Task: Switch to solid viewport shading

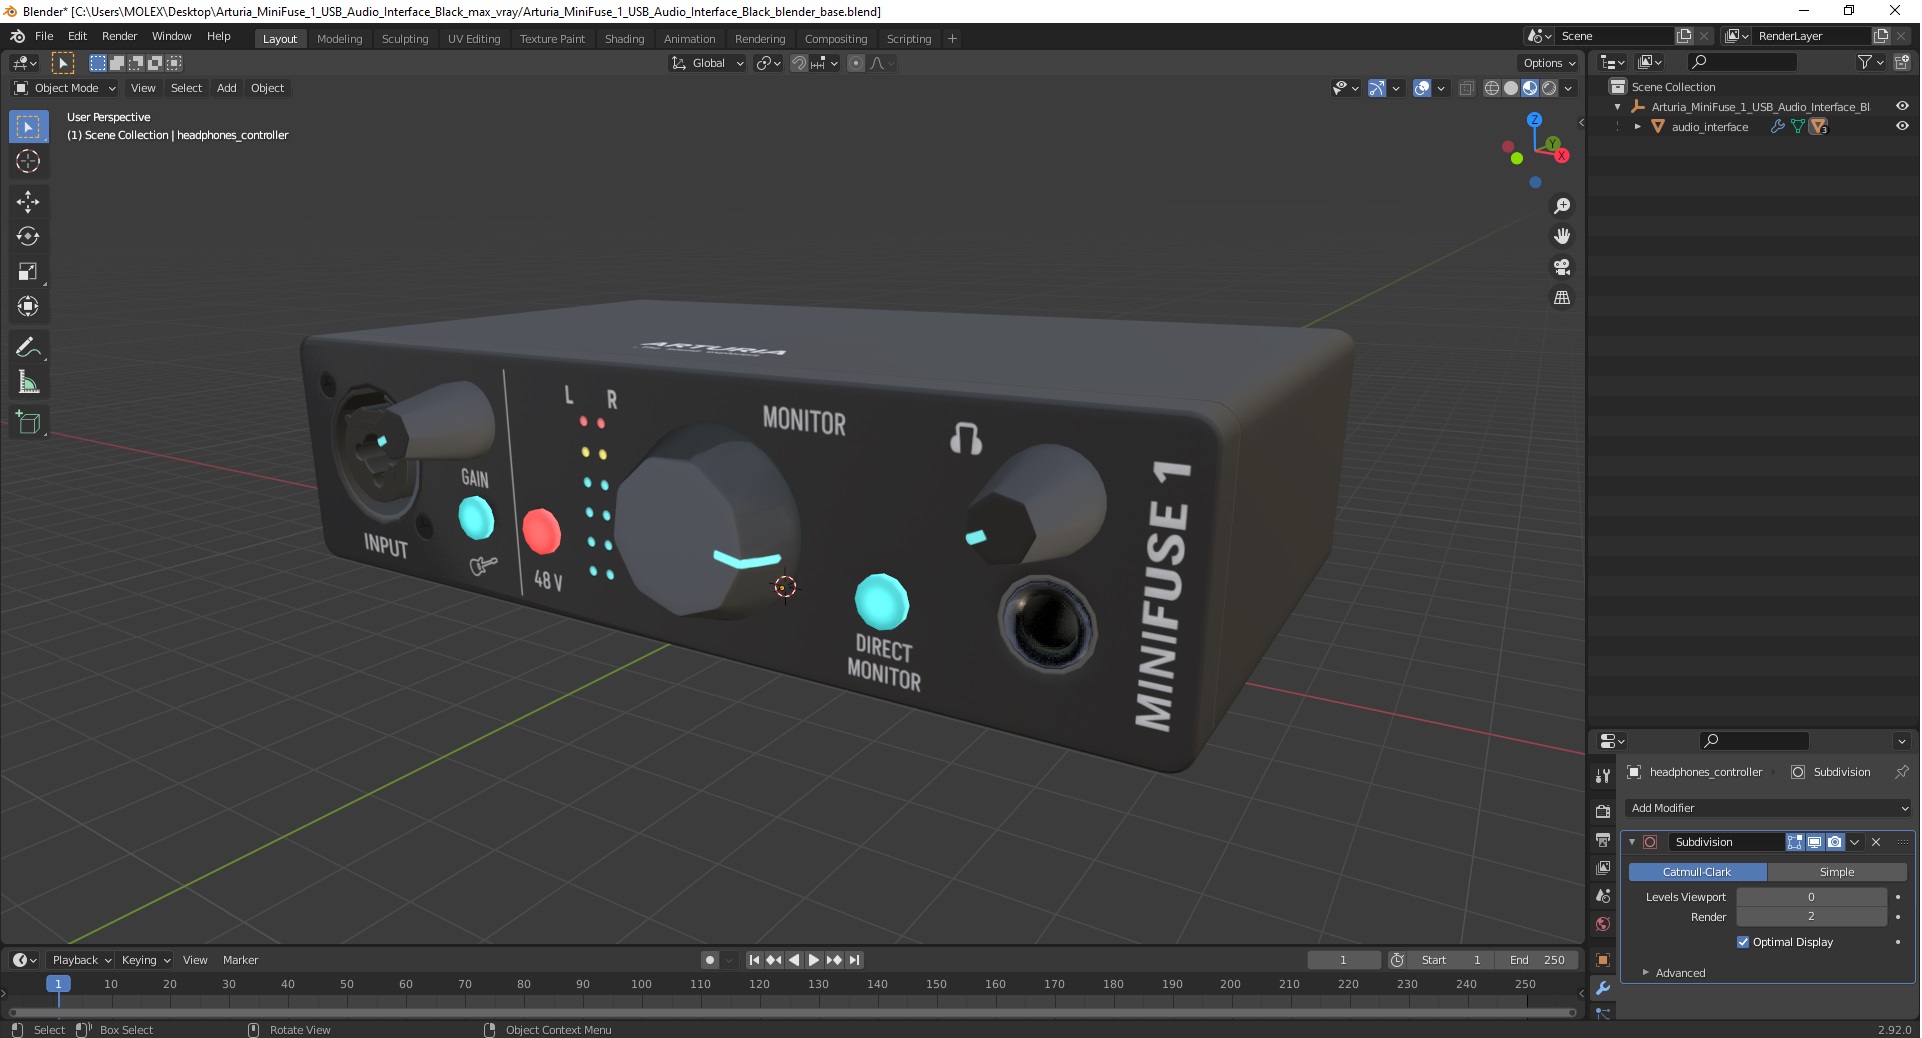Action: [1510, 88]
